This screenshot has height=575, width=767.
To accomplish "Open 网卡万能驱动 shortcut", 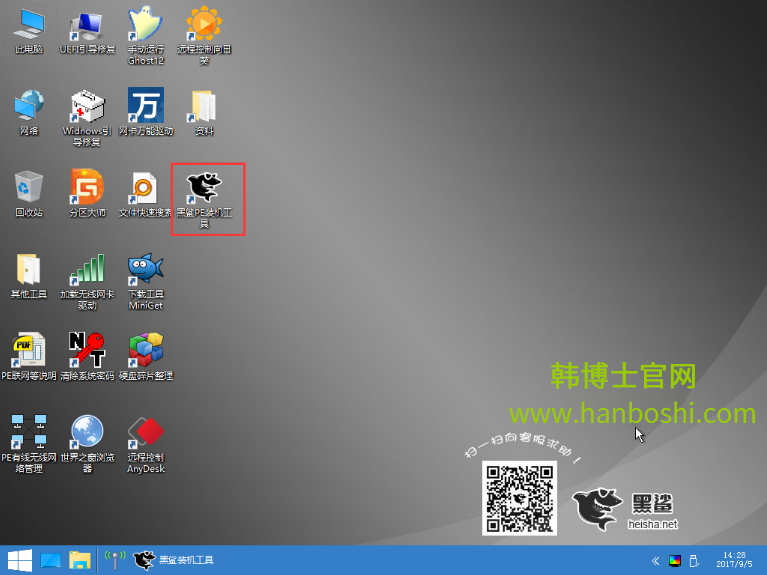I will [x=145, y=106].
